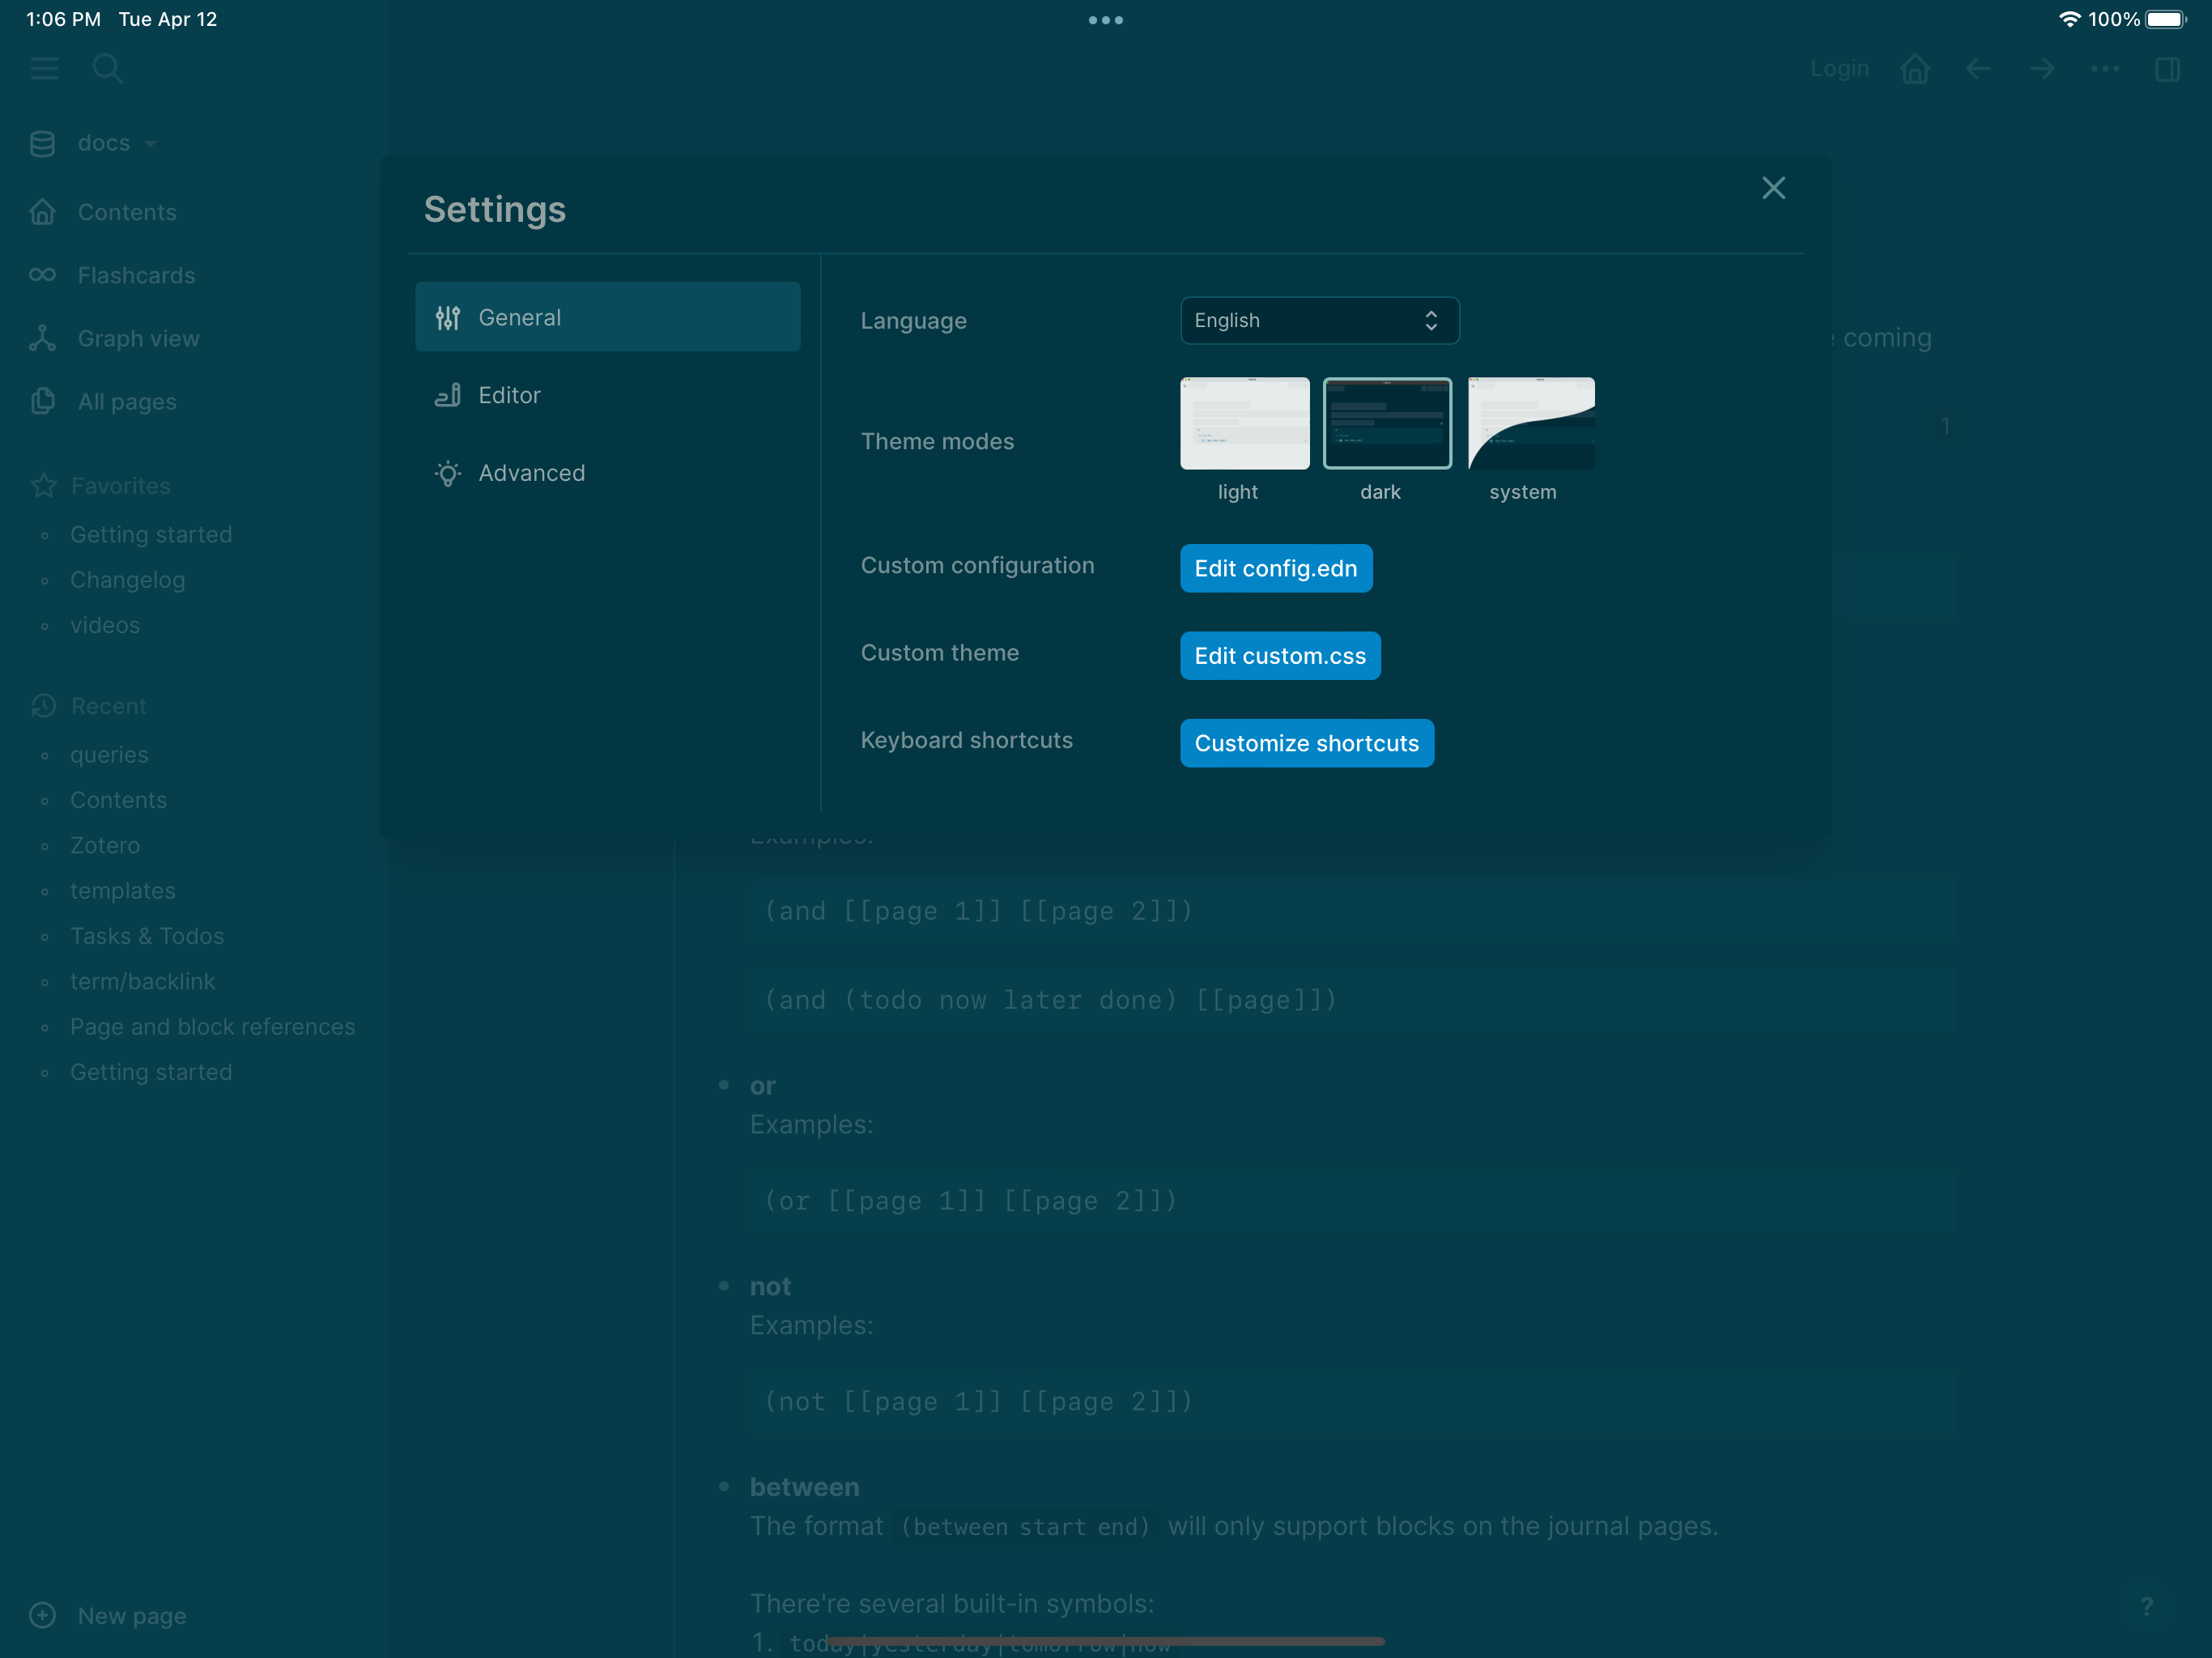Open Graph view from the sidebar

pos(138,338)
